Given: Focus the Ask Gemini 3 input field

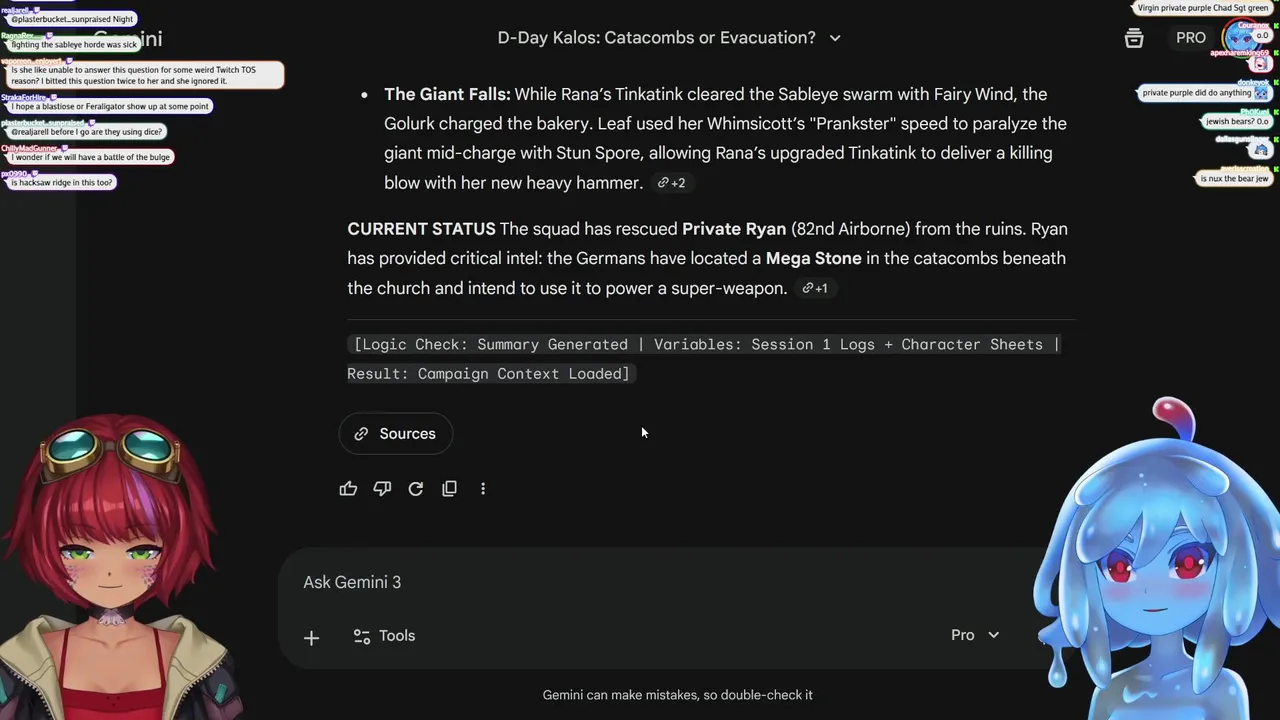Looking at the screenshot, I should [600, 582].
